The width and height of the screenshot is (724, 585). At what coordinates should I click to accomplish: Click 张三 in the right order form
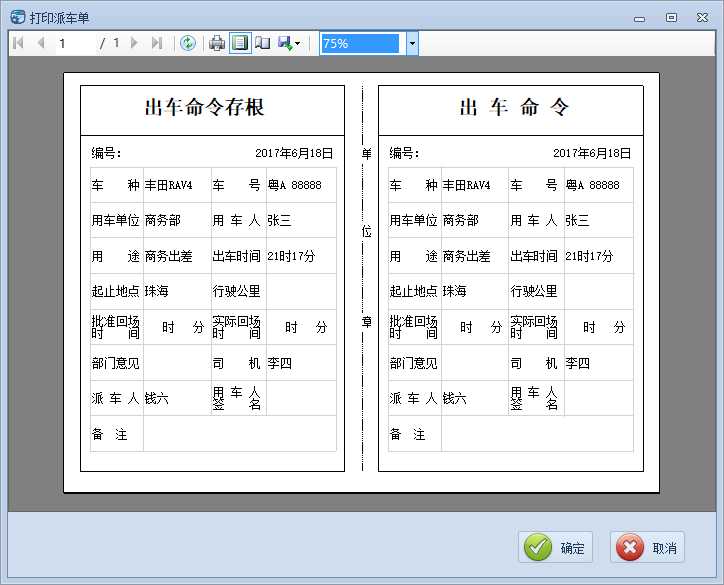coord(577,220)
